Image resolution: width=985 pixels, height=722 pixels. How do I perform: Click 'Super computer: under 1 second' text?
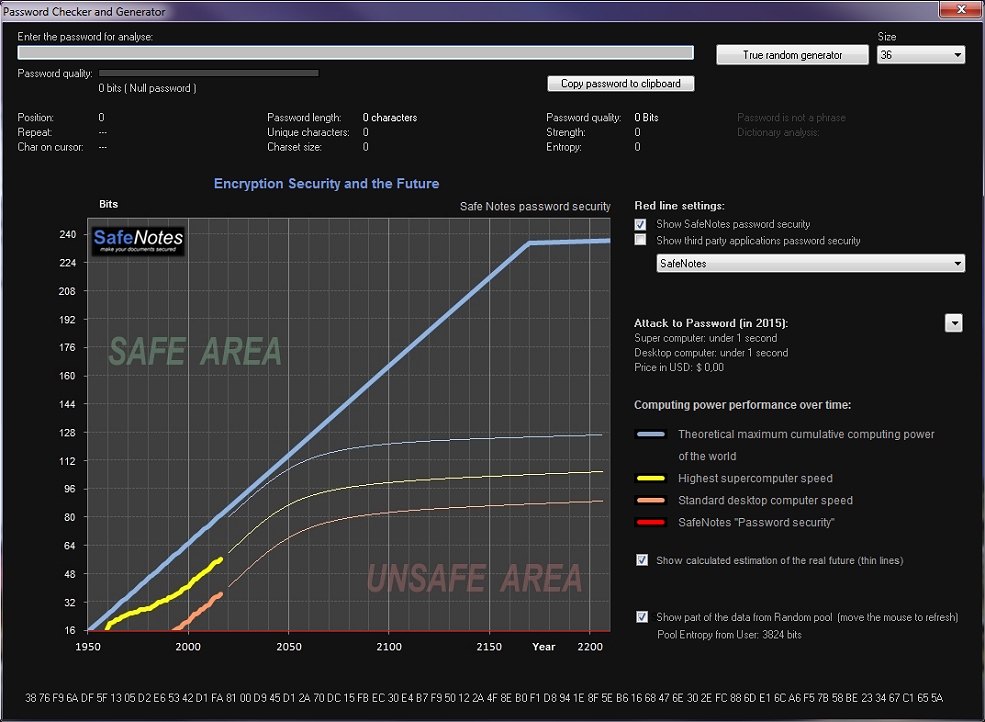point(705,338)
